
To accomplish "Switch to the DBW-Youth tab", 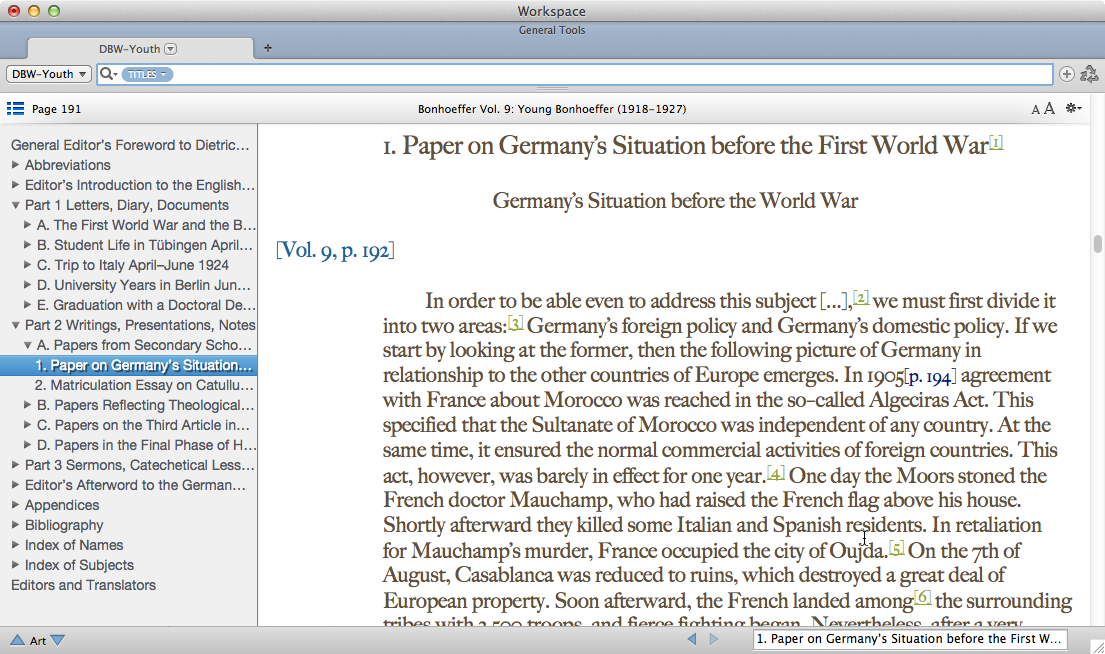I will (140, 49).
